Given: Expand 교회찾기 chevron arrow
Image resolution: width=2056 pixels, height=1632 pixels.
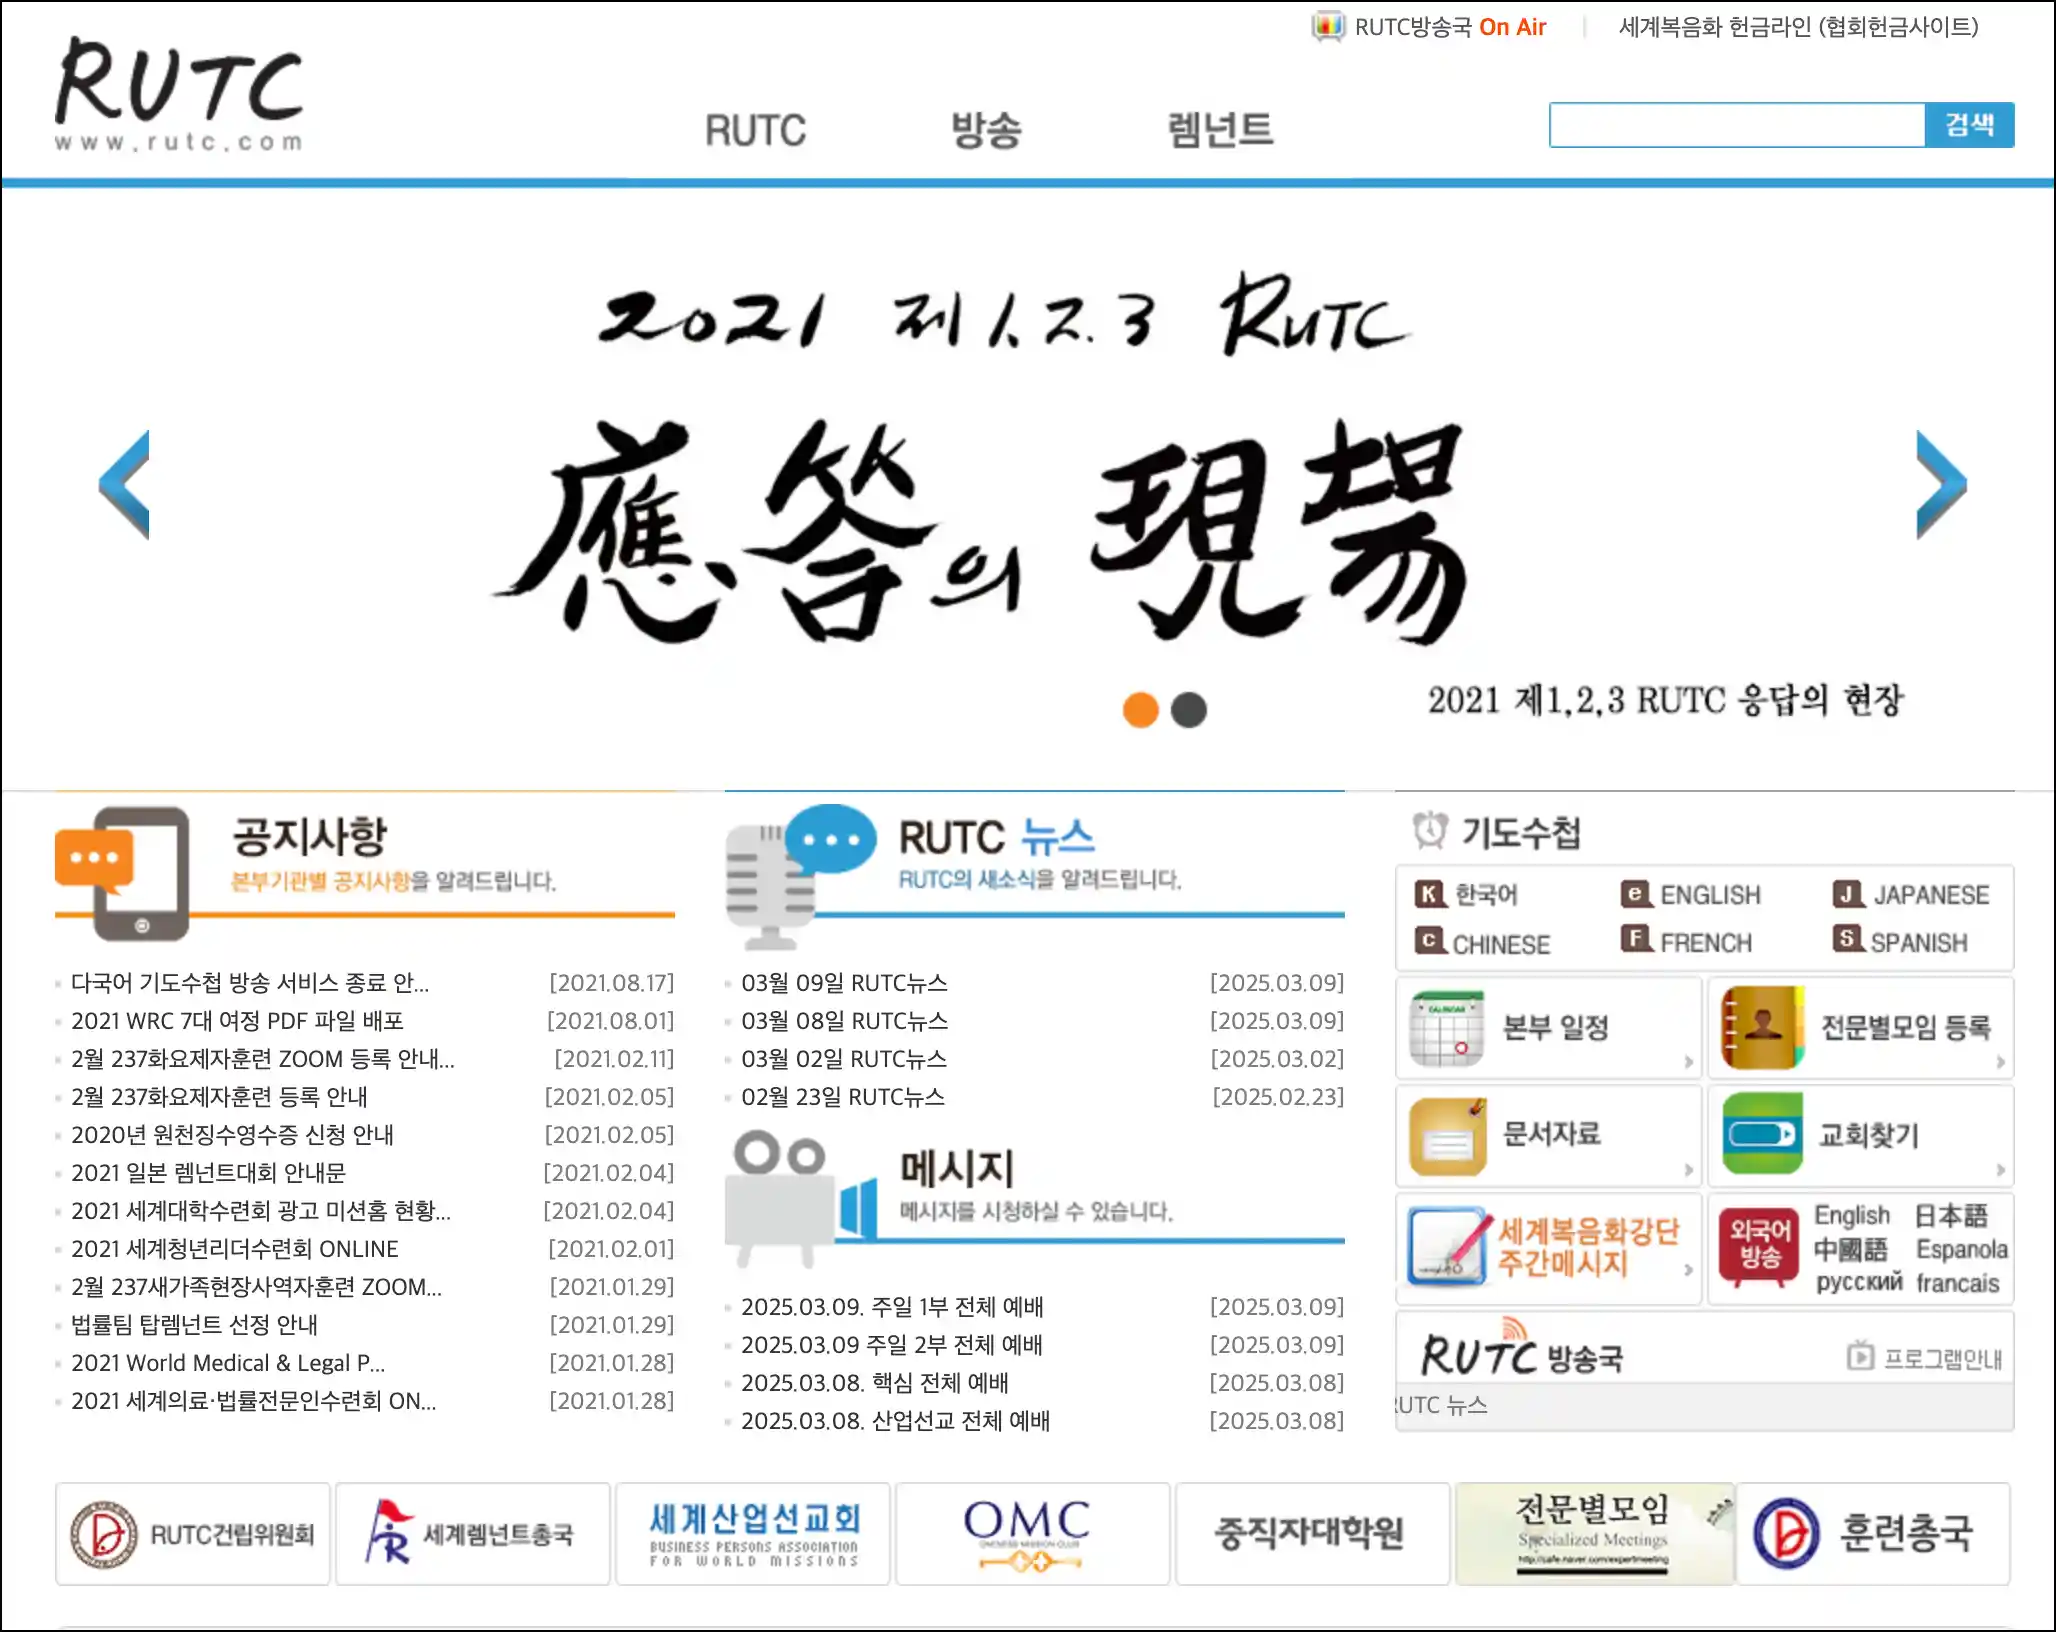Looking at the screenshot, I should point(2000,1170).
